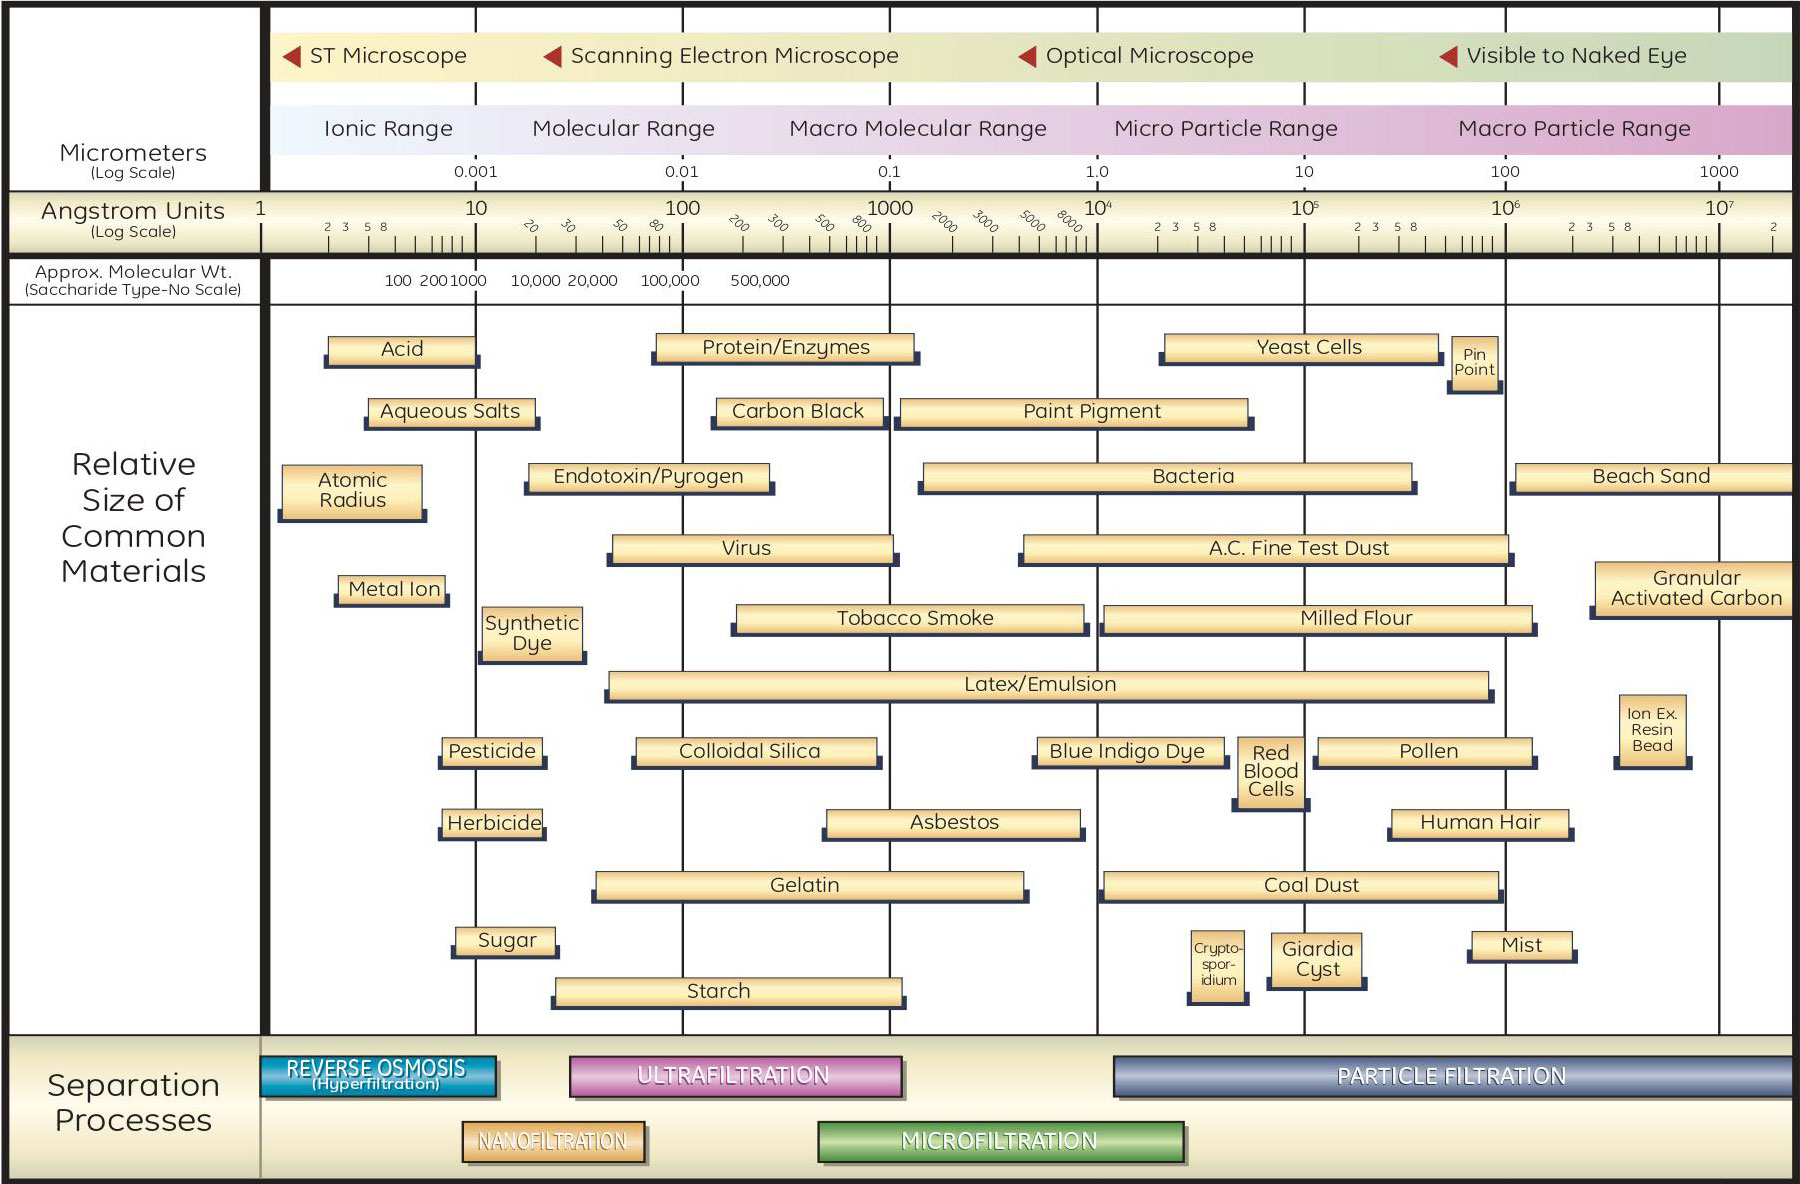Click the red arrow beside ST Microscope
Screen dimensions: 1800x1184
[x=292, y=56]
